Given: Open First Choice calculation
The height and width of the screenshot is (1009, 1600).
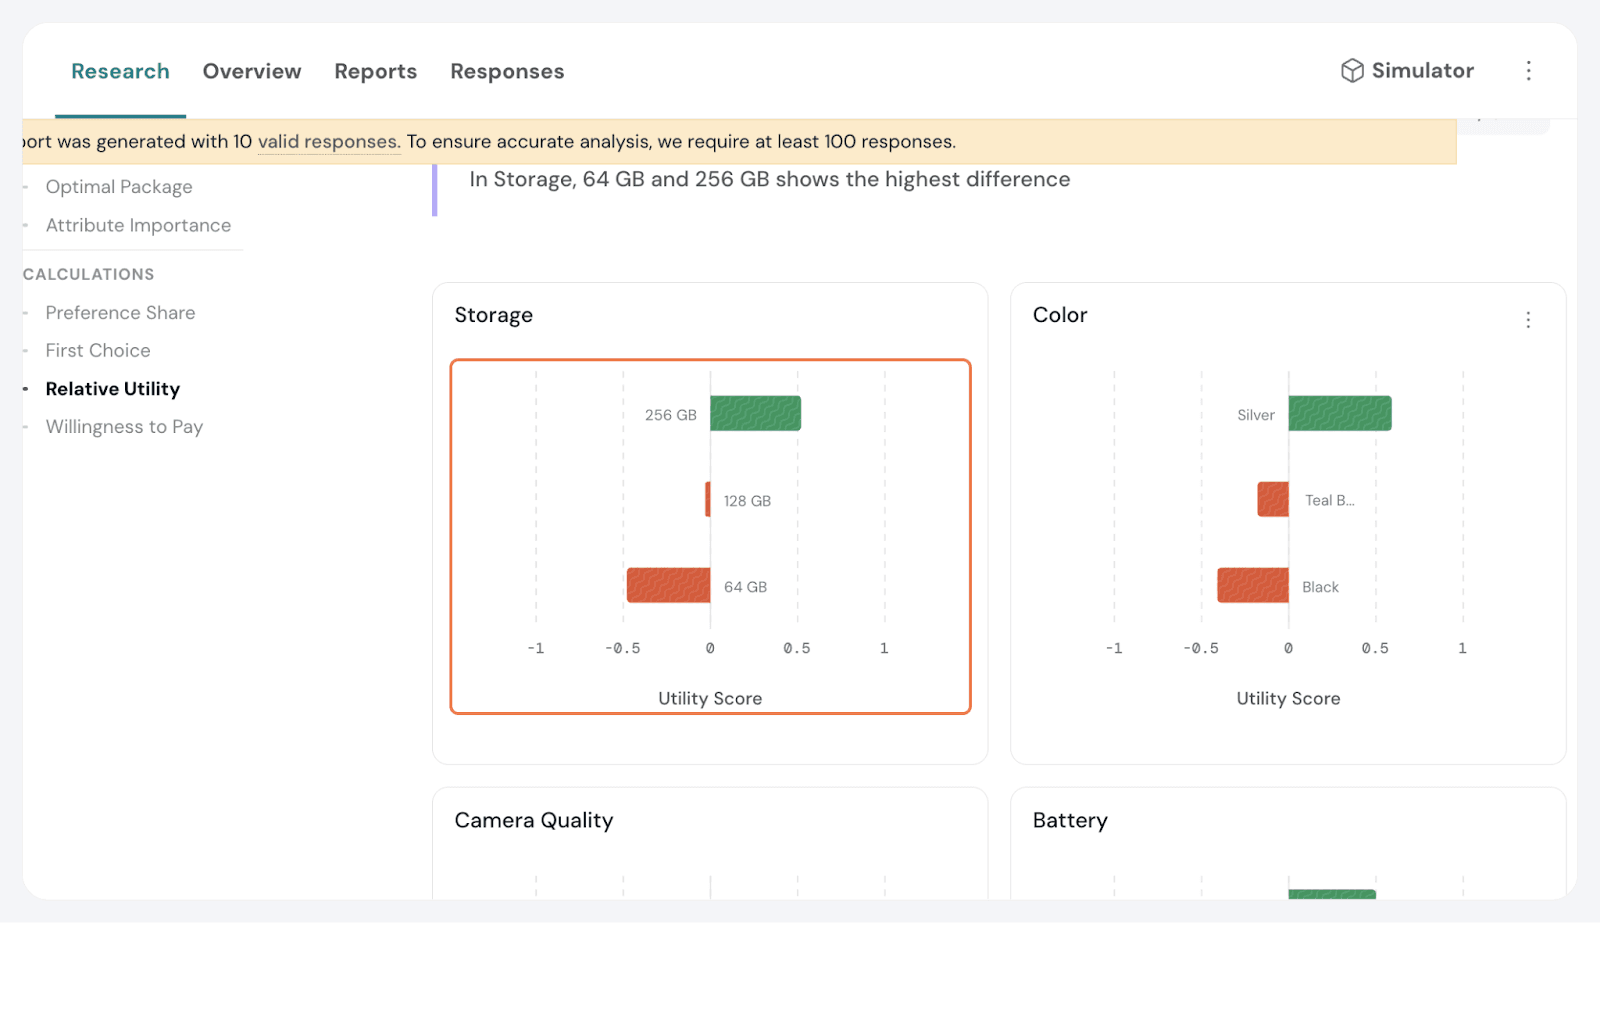Looking at the screenshot, I should 98,351.
